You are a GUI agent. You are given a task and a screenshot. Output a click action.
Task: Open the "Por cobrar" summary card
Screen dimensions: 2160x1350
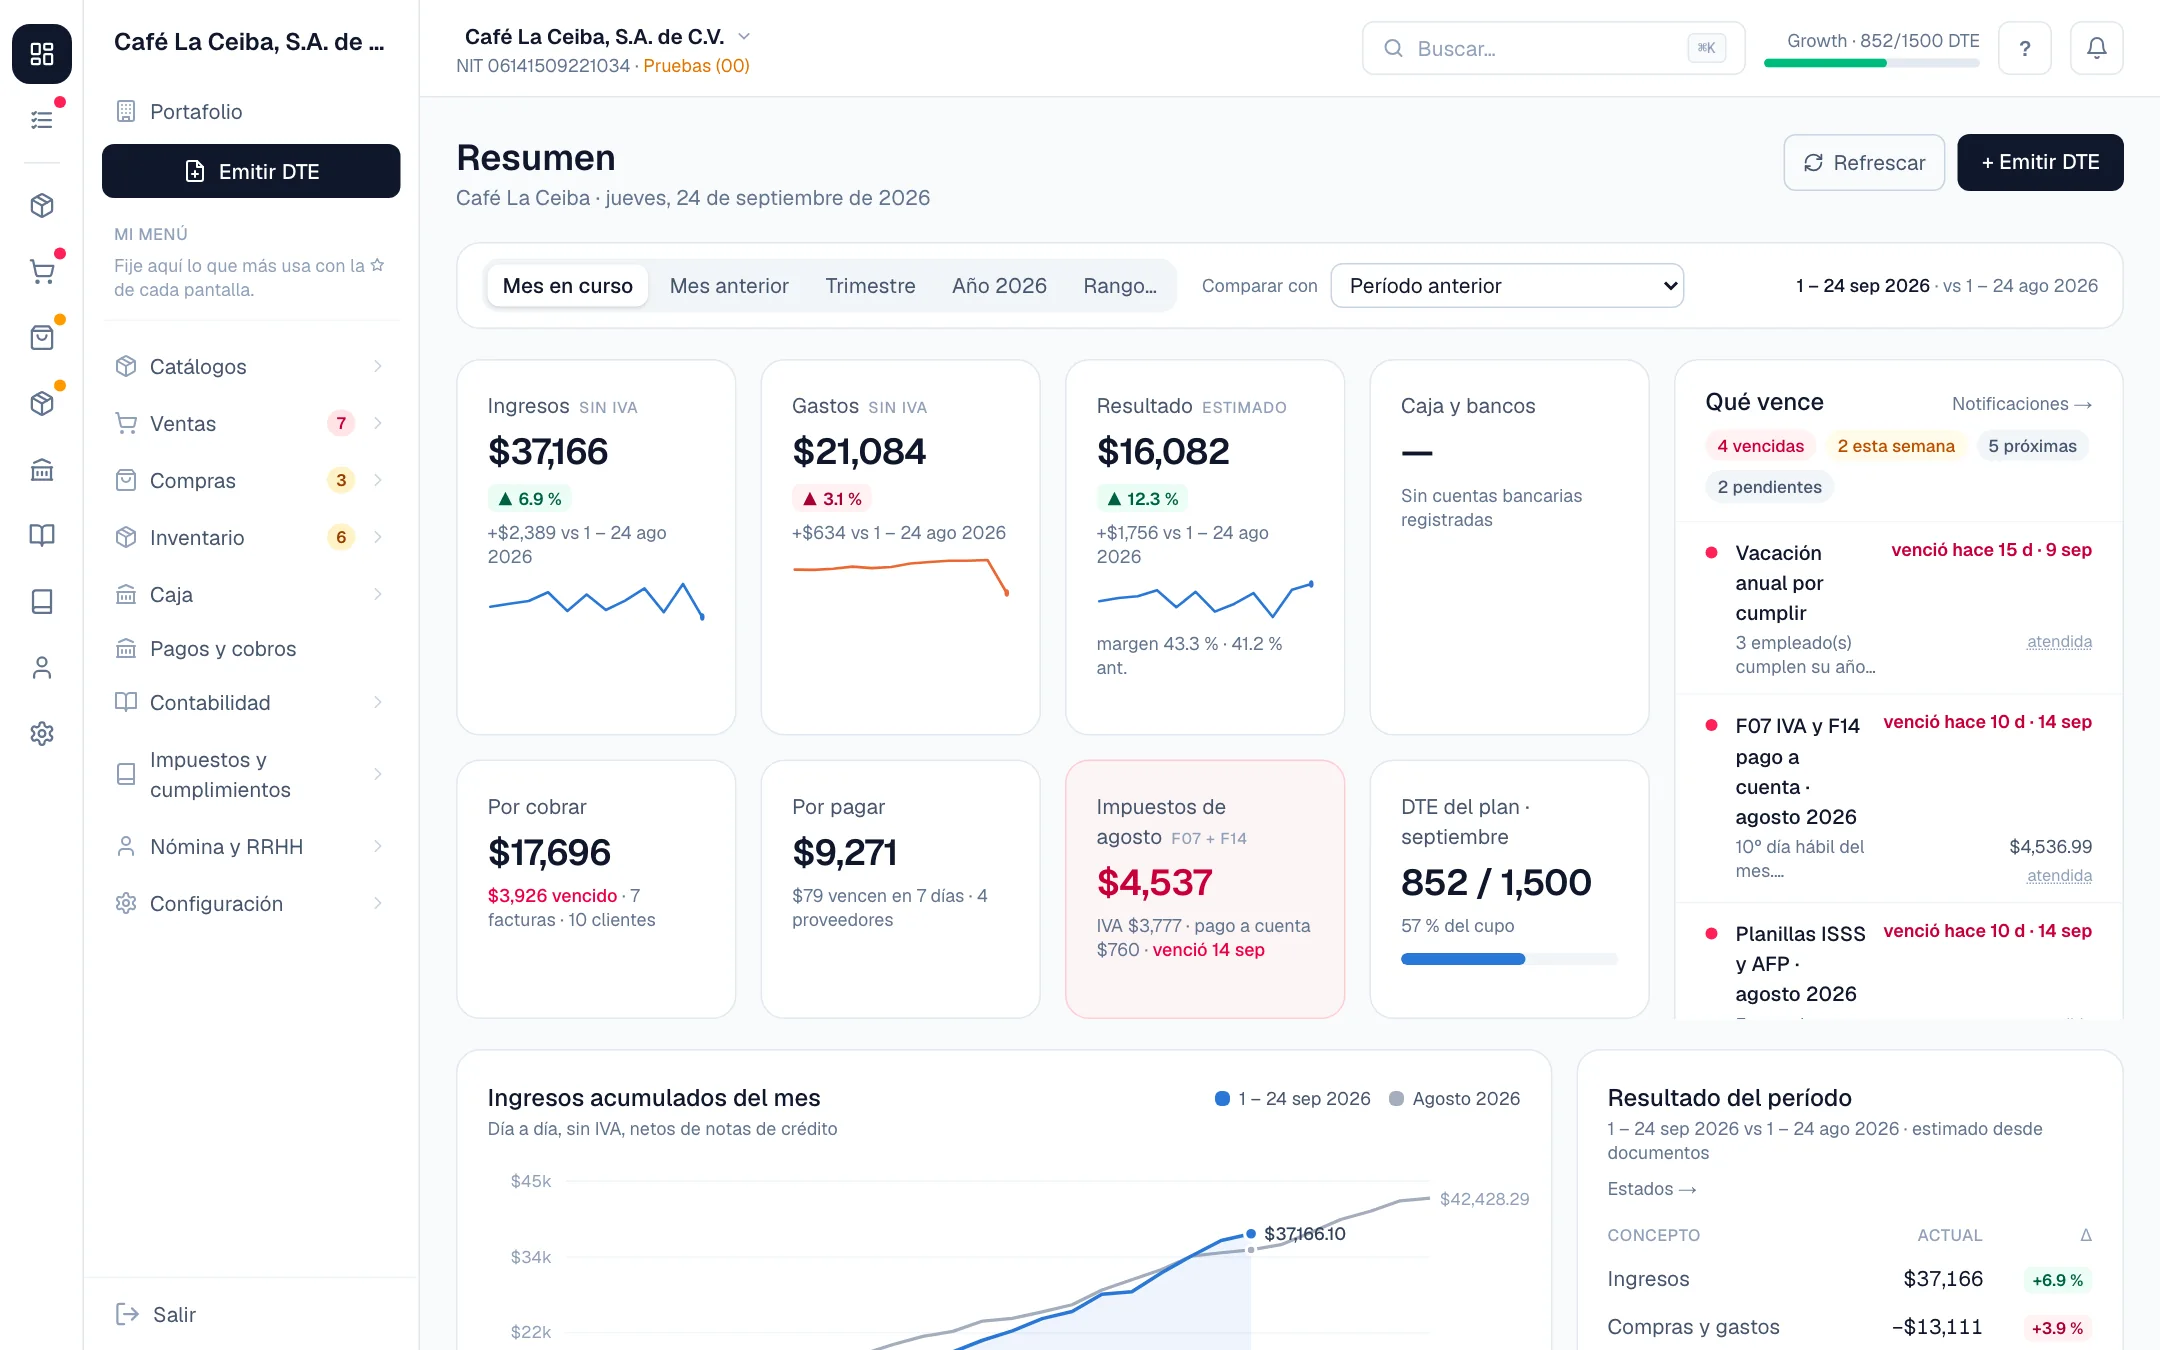(x=596, y=889)
